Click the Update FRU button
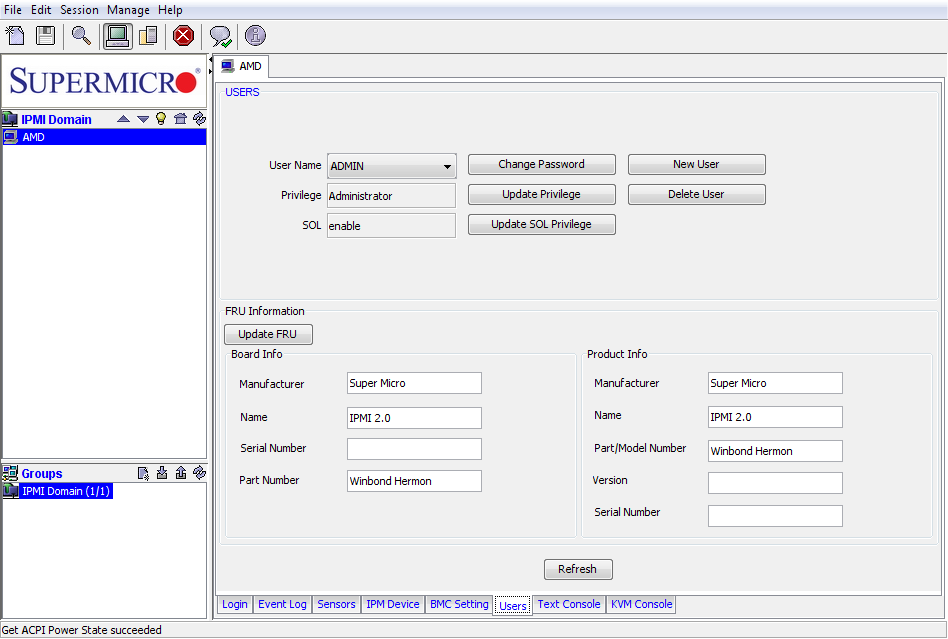Screen dimensions: 948x639 tap(268, 334)
